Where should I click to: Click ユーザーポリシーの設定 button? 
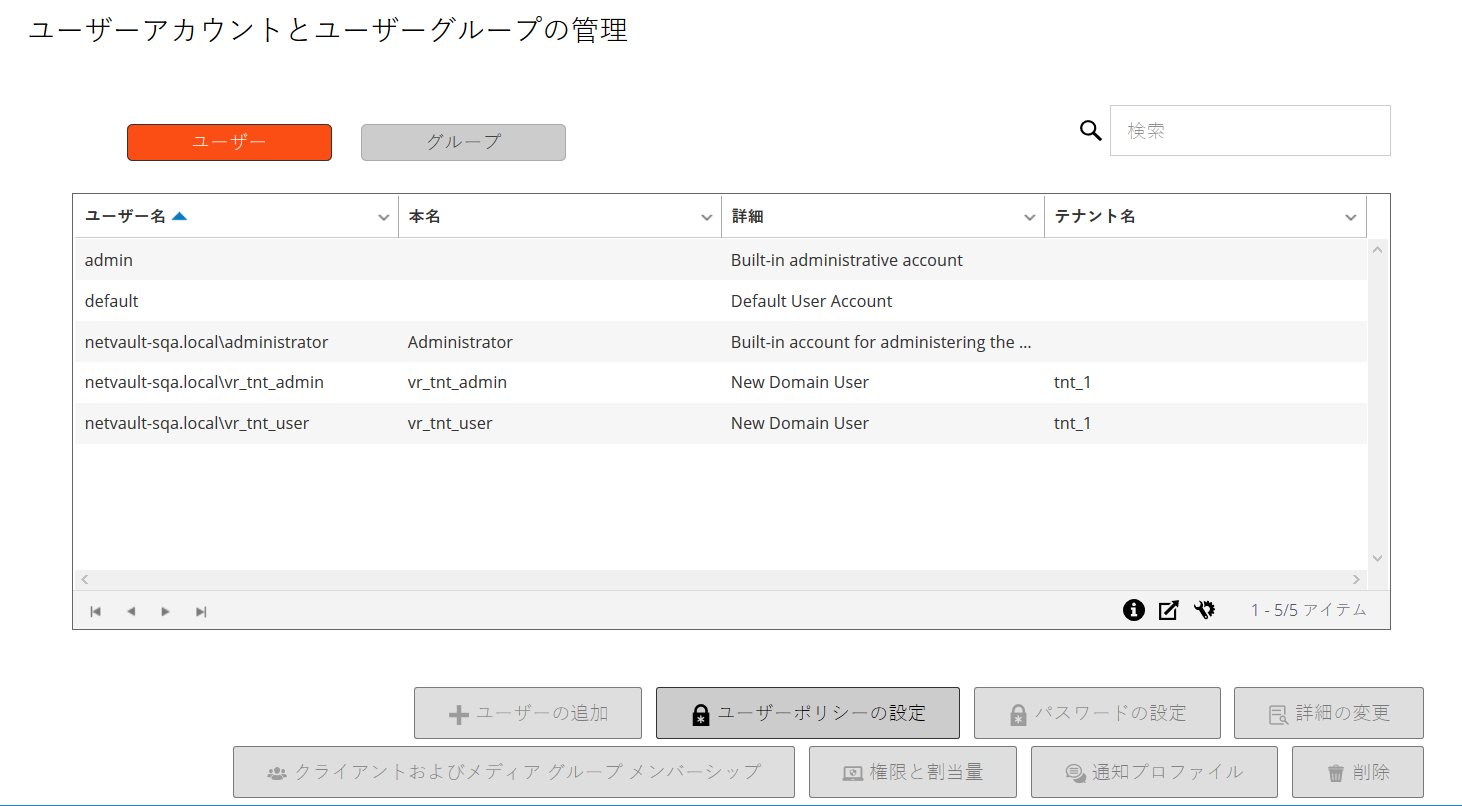(x=807, y=713)
